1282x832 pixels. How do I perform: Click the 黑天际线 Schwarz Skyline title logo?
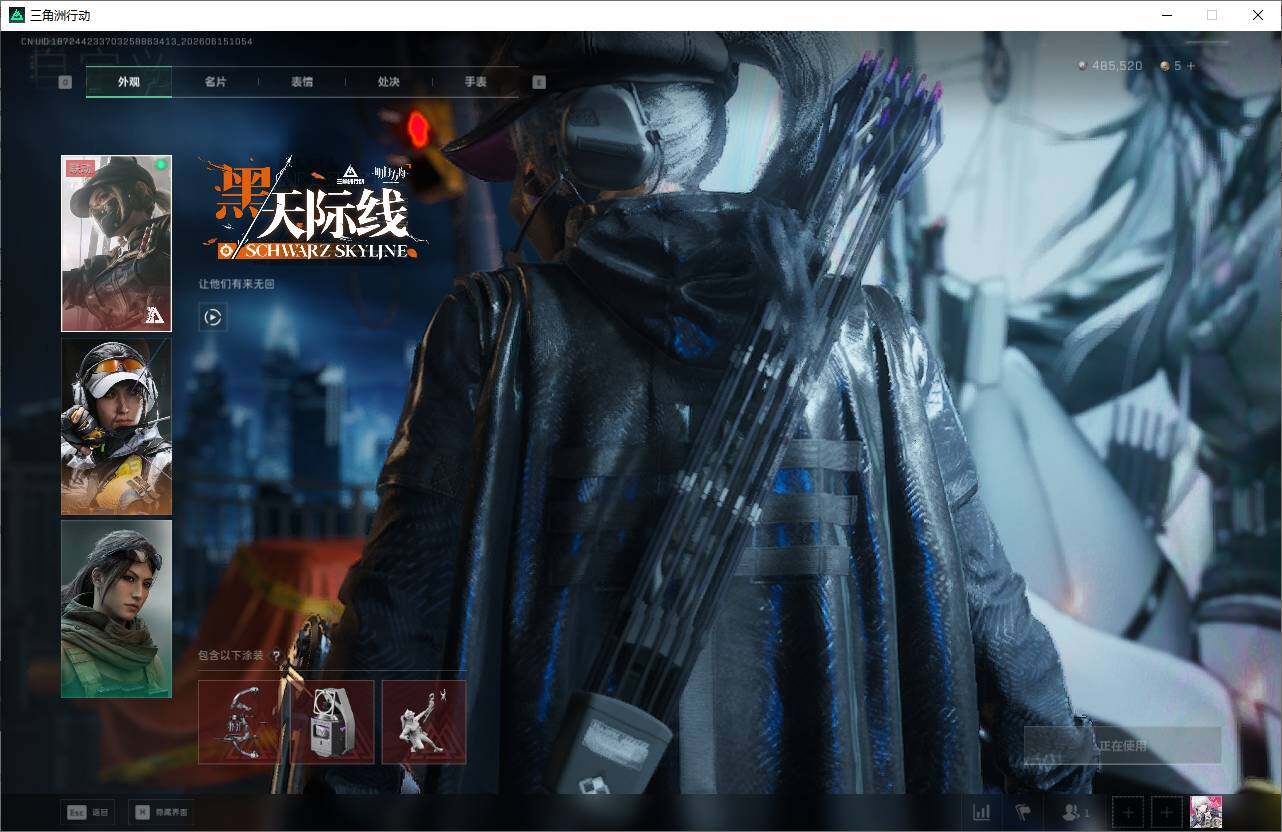[312, 208]
